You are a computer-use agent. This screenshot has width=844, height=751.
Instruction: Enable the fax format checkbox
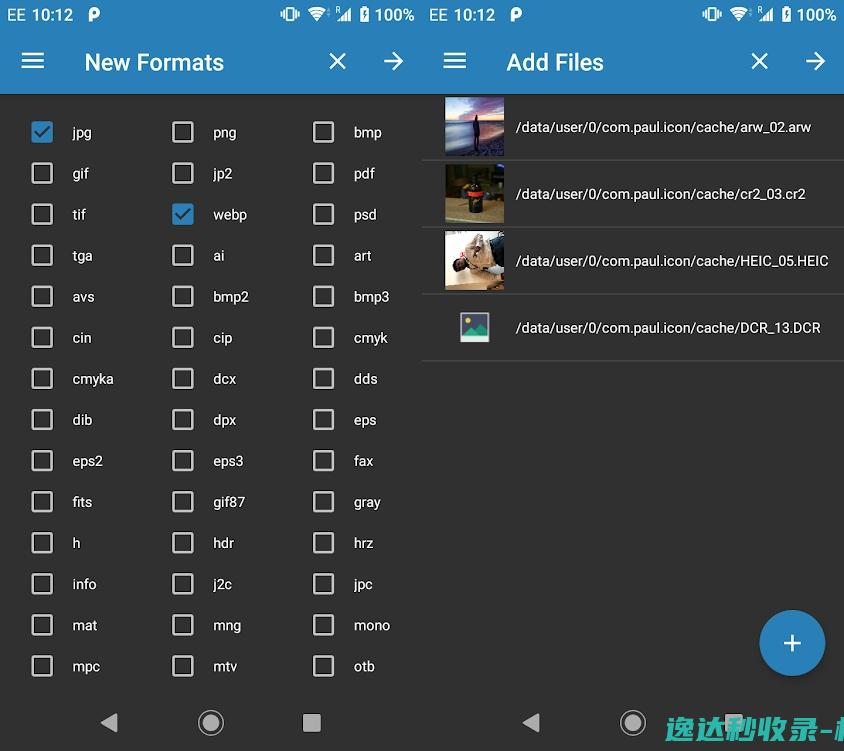(x=323, y=461)
